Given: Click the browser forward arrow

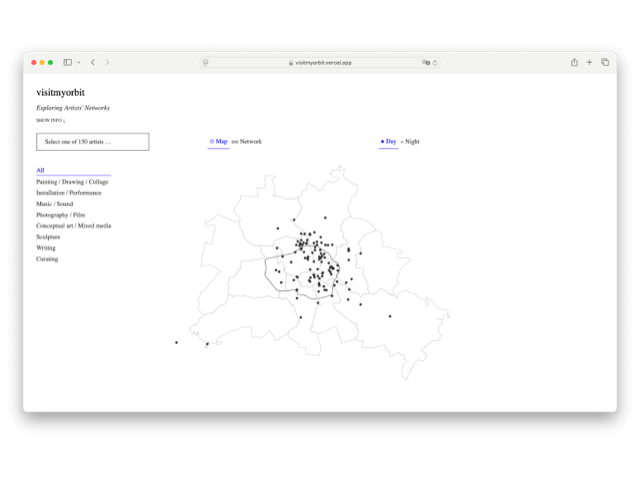Looking at the screenshot, I should (108, 62).
